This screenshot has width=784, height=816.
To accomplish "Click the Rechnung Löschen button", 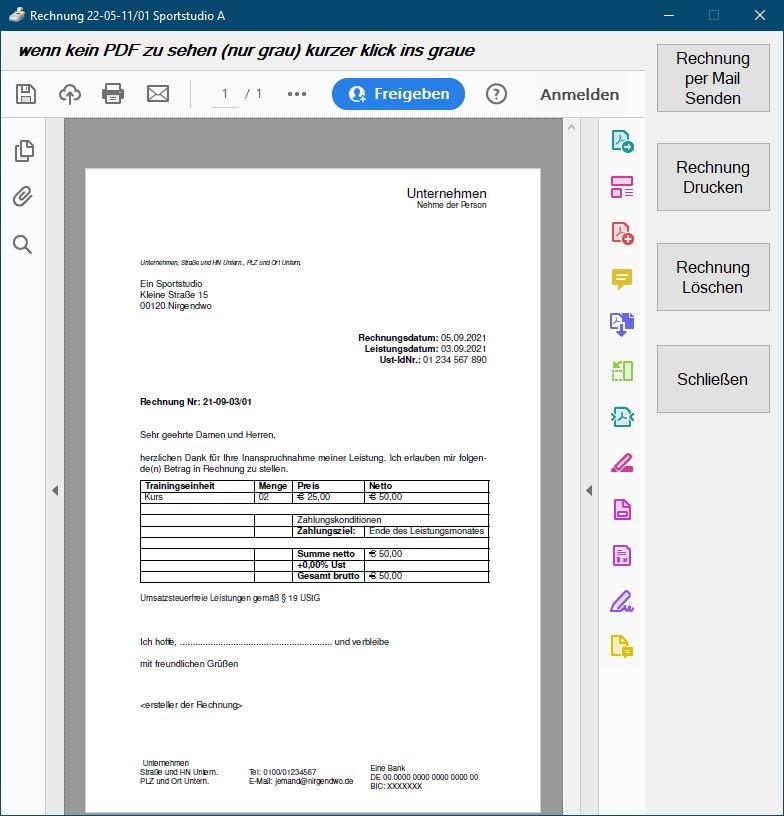I will coord(713,277).
